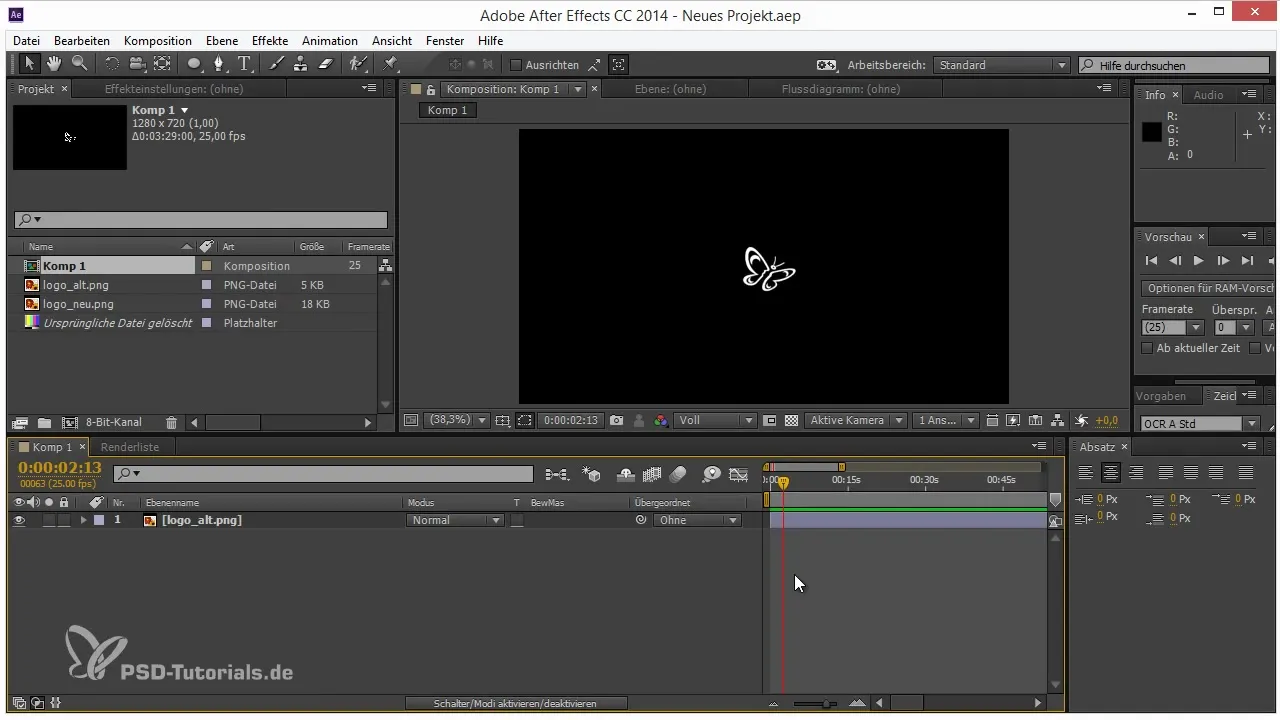
Task: Click the Komp 1 breadcrumb button in viewer
Action: [x=447, y=110]
